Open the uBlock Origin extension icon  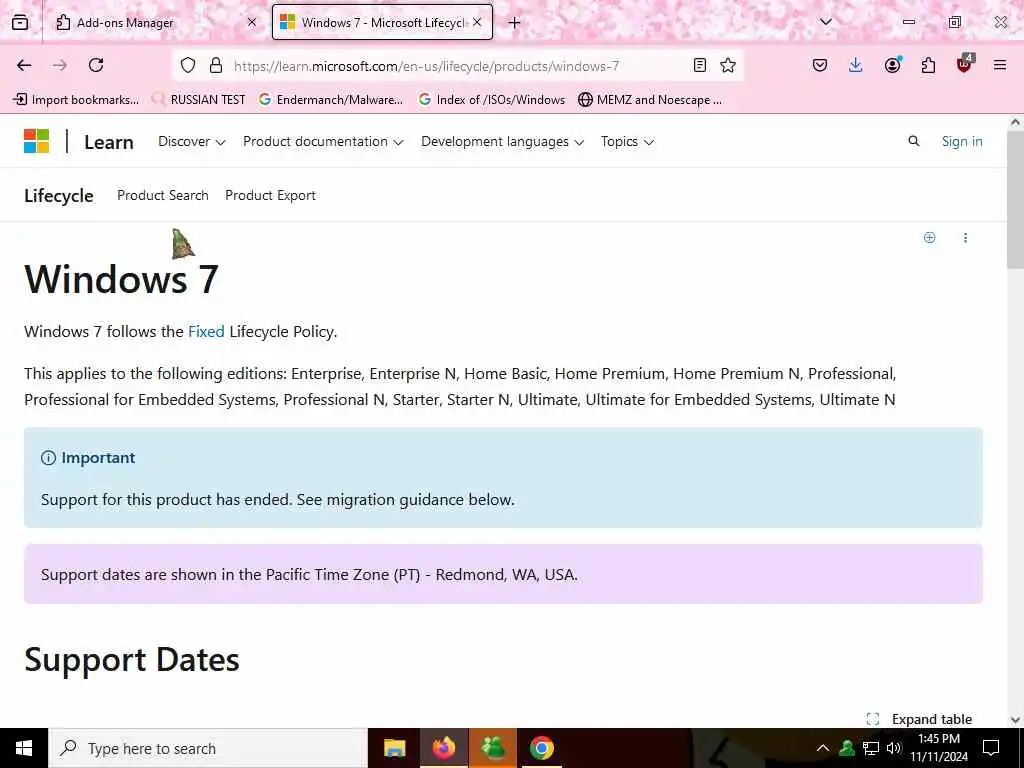(x=965, y=64)
